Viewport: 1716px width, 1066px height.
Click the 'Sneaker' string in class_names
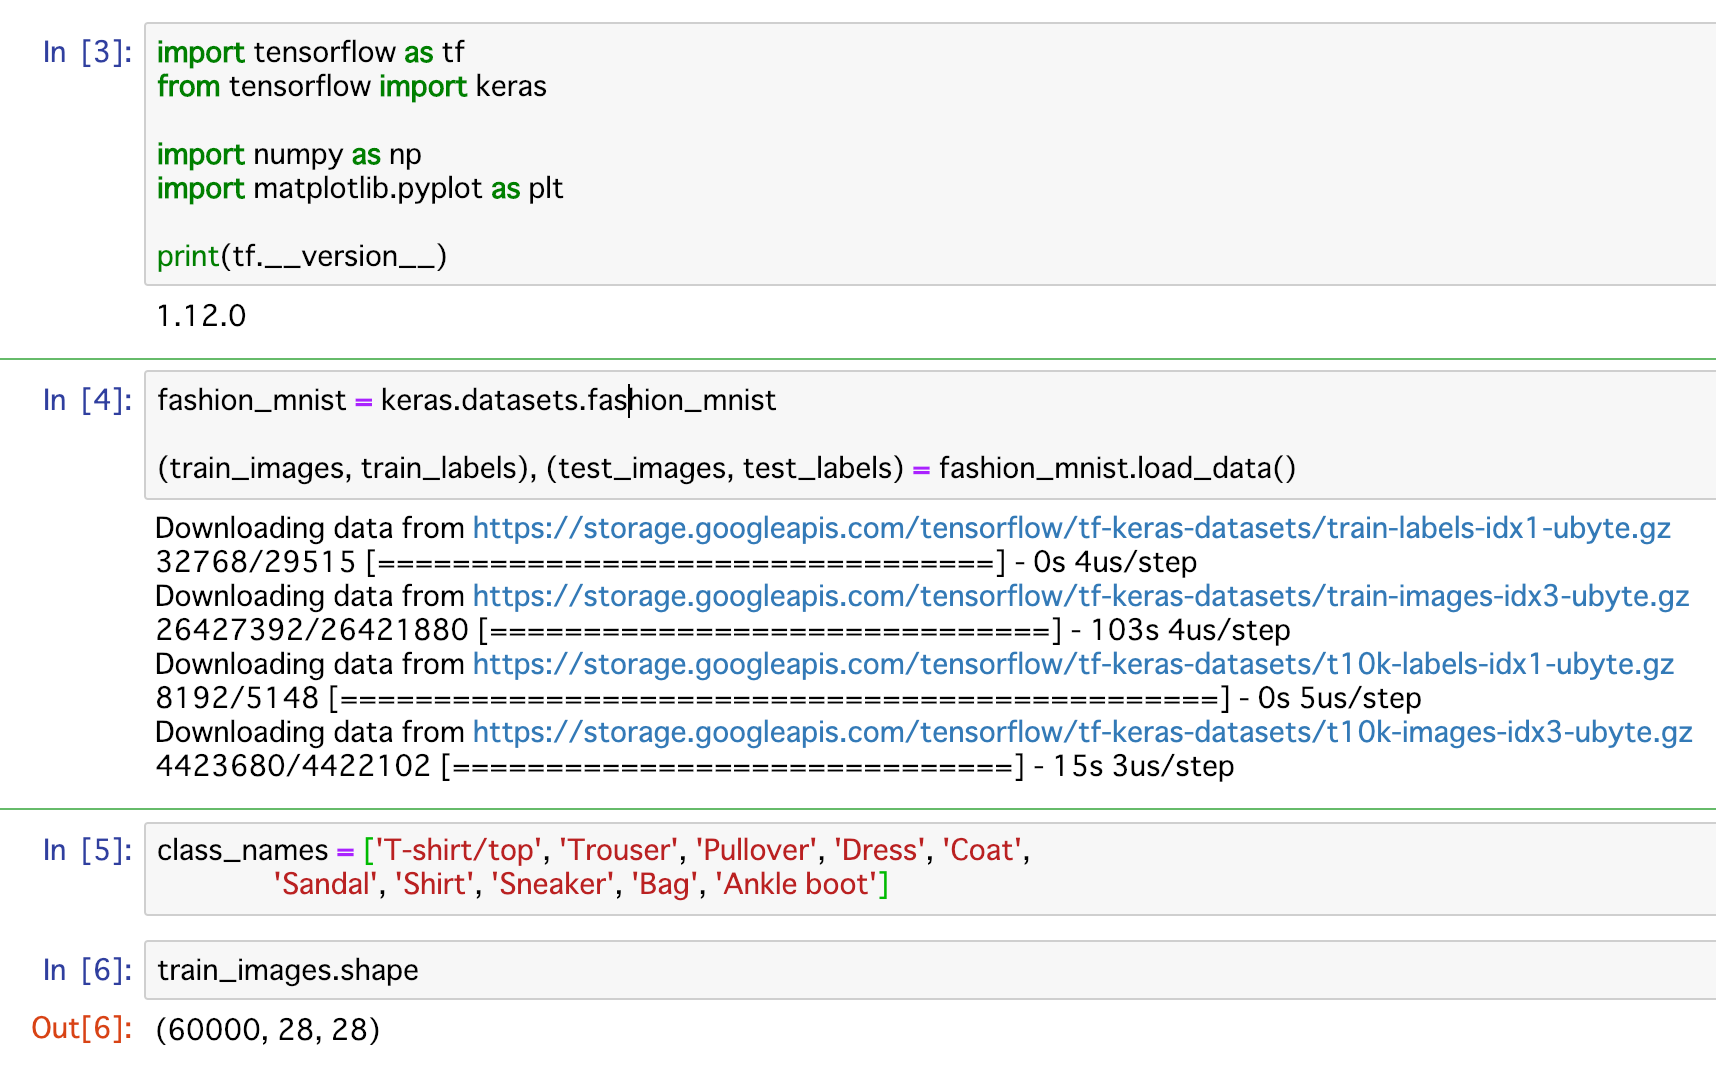[552, 884]
